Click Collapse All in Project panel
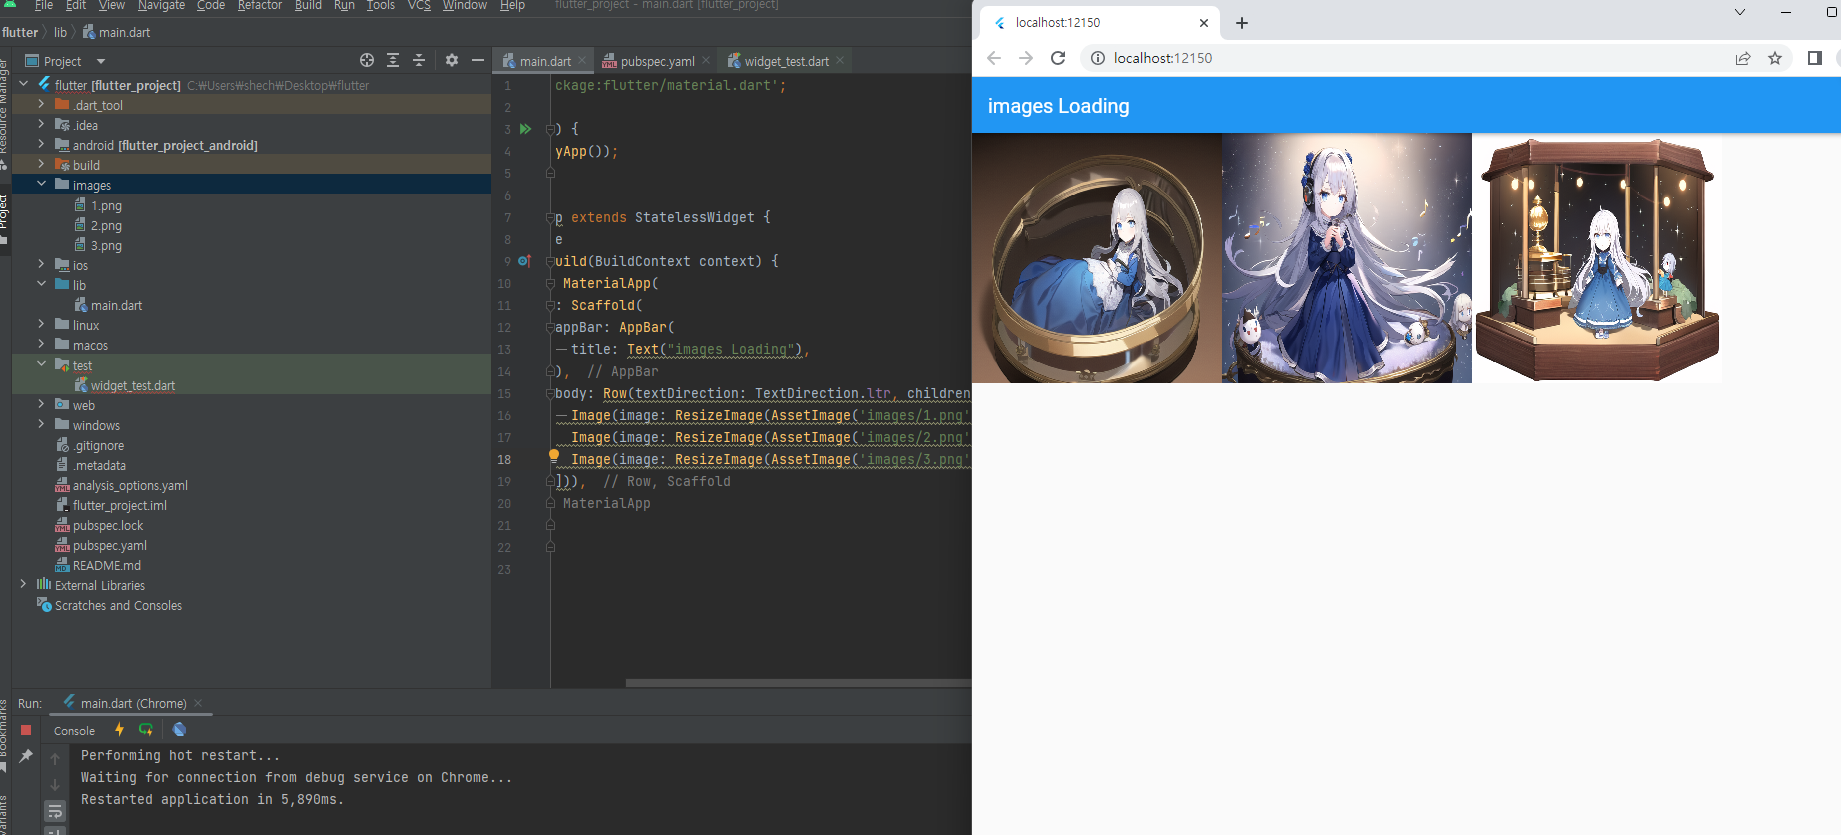 (419, 61)
